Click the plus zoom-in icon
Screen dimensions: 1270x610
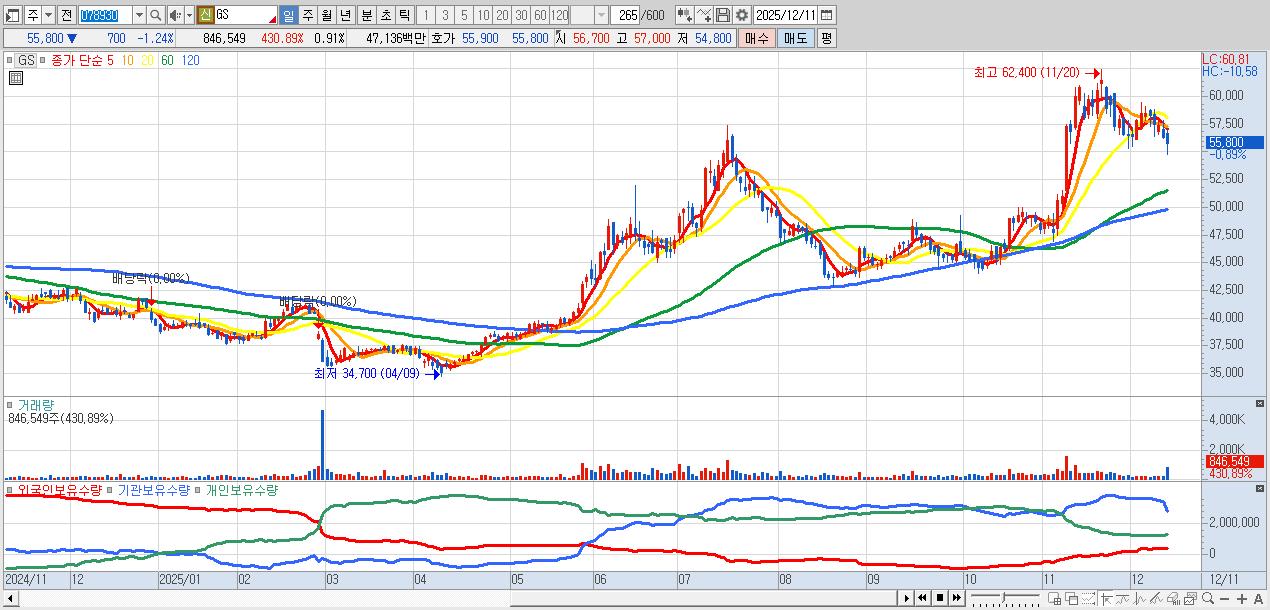(x=1242, y=598)
